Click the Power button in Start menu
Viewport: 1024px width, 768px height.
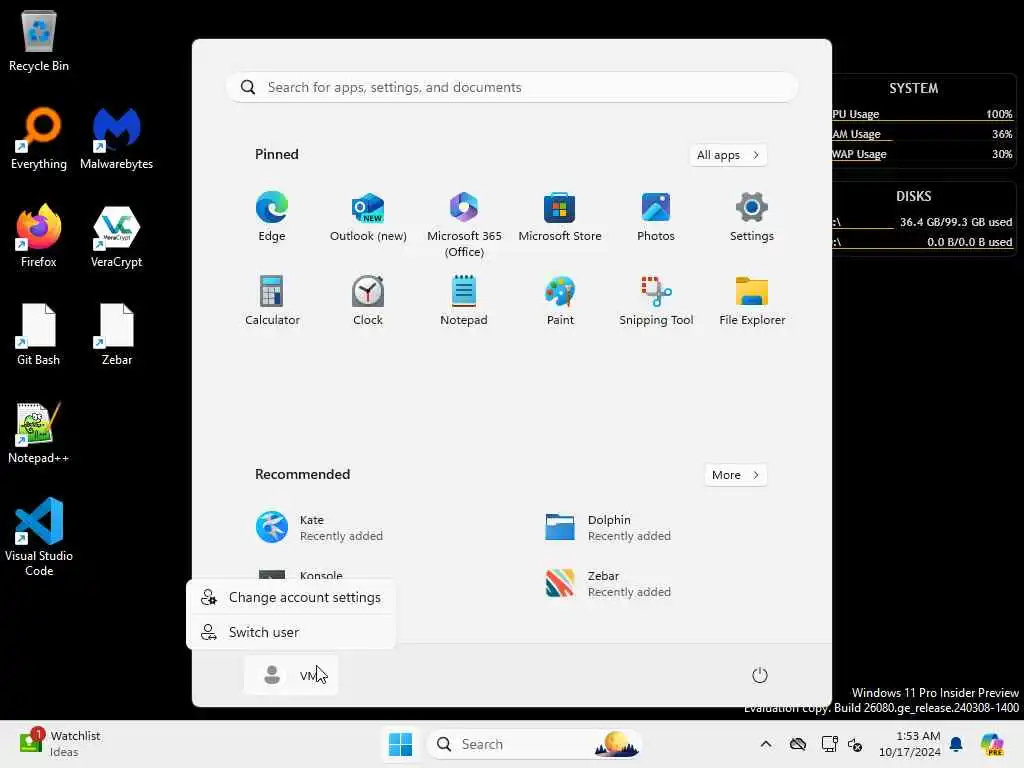click(x=760, y=675)
